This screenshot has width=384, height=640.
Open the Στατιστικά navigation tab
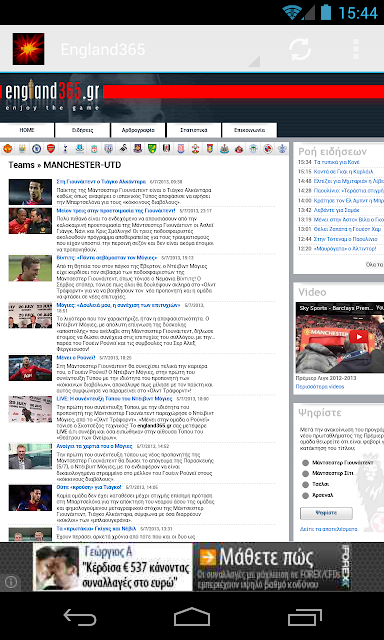click(x=194, y=130)
